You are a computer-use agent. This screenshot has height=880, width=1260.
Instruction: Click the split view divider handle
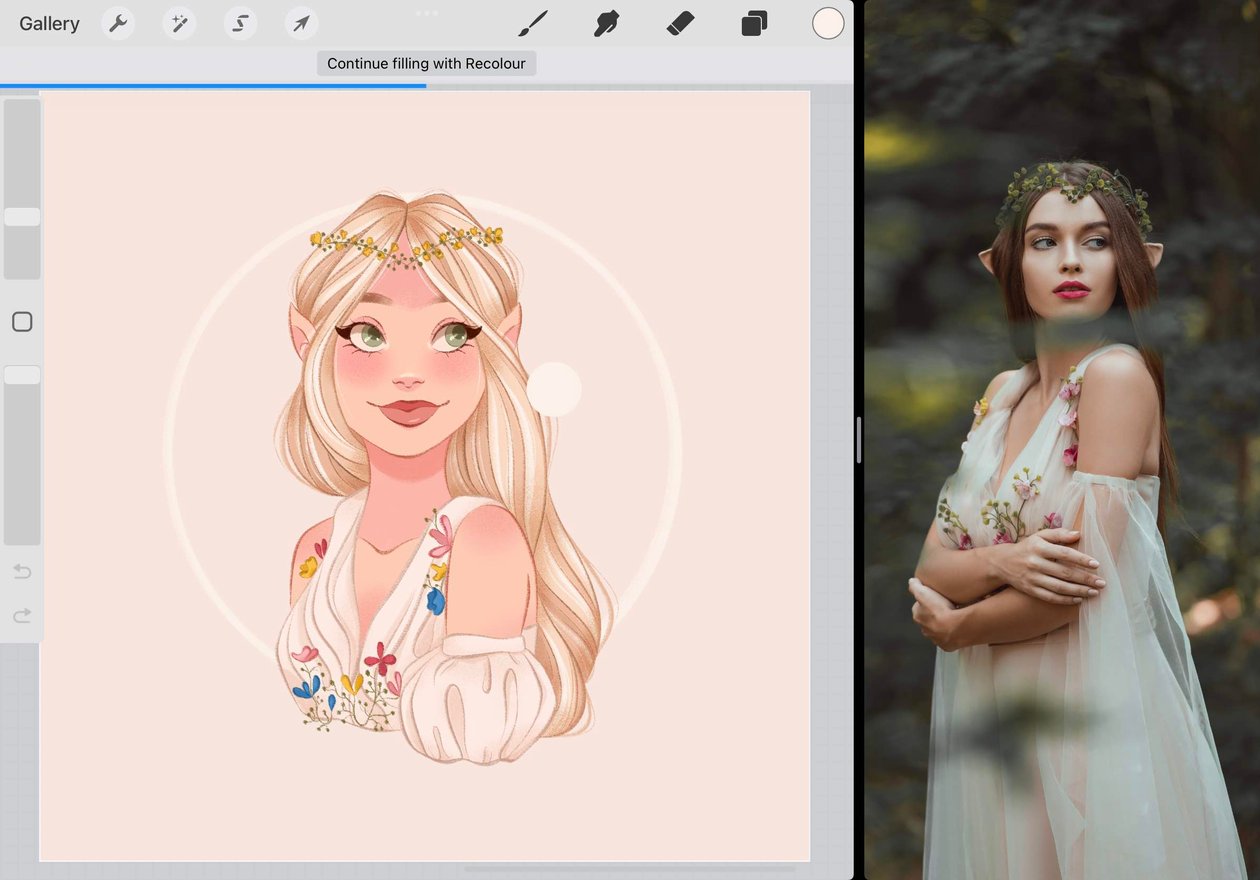(x=859, y=440)
